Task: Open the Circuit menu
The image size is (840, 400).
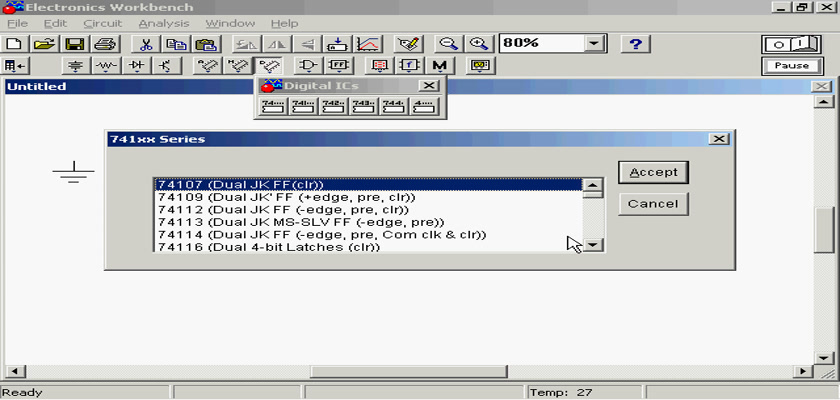Action: [103, 24]
